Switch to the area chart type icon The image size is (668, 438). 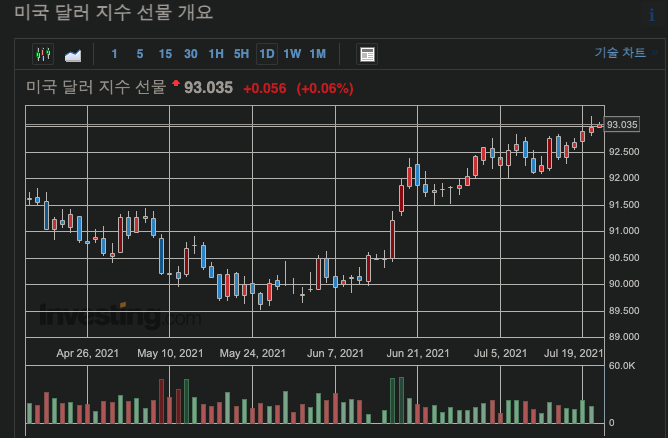[73, 55]
